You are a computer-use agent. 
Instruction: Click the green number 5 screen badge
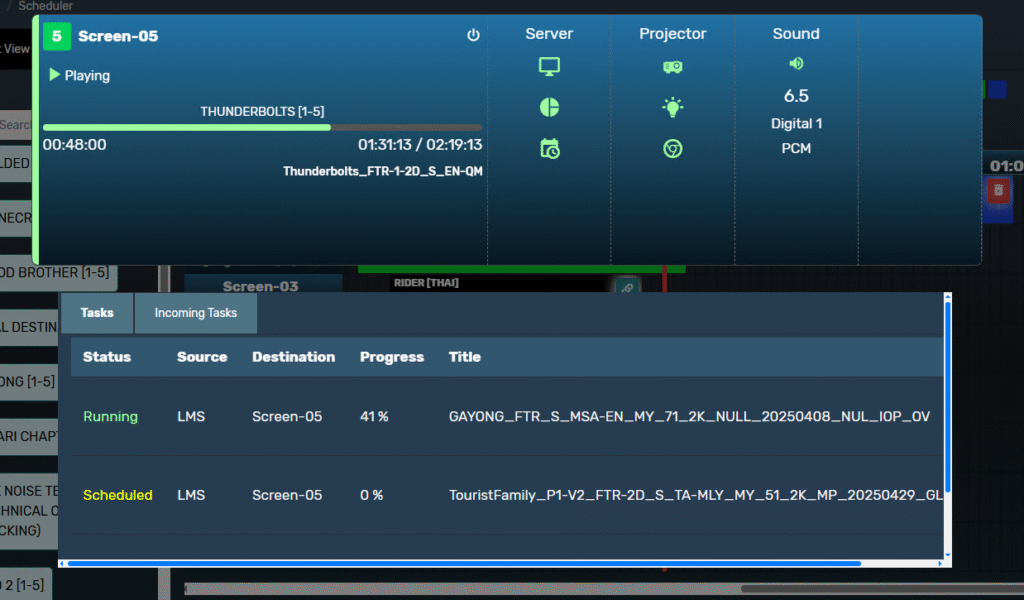(57, 36)
